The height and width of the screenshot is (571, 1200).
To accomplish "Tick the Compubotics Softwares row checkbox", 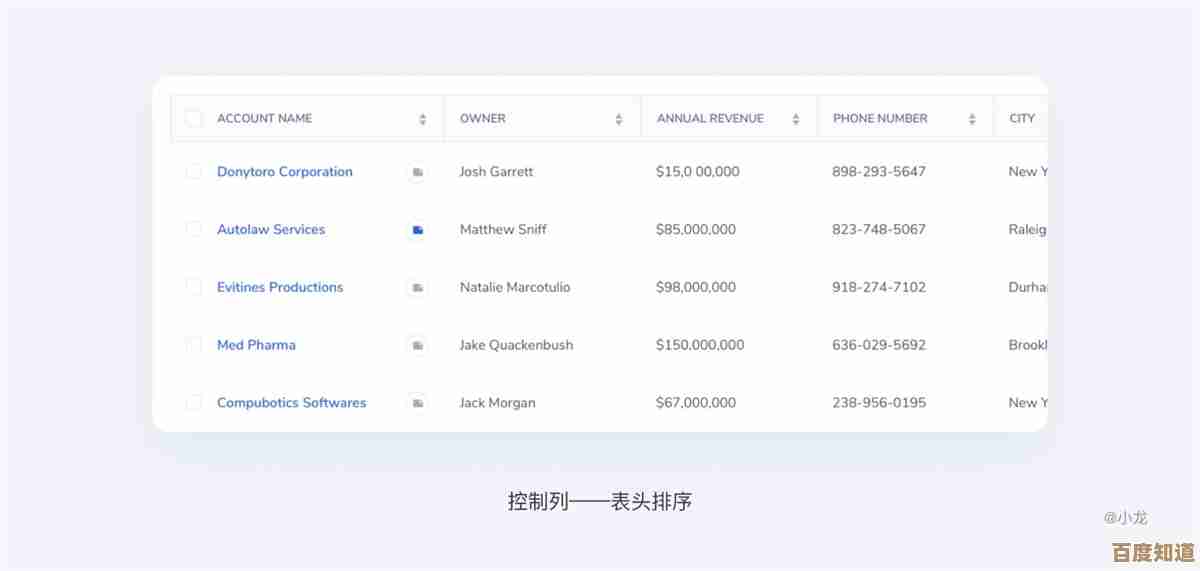I will click(194, 403).
